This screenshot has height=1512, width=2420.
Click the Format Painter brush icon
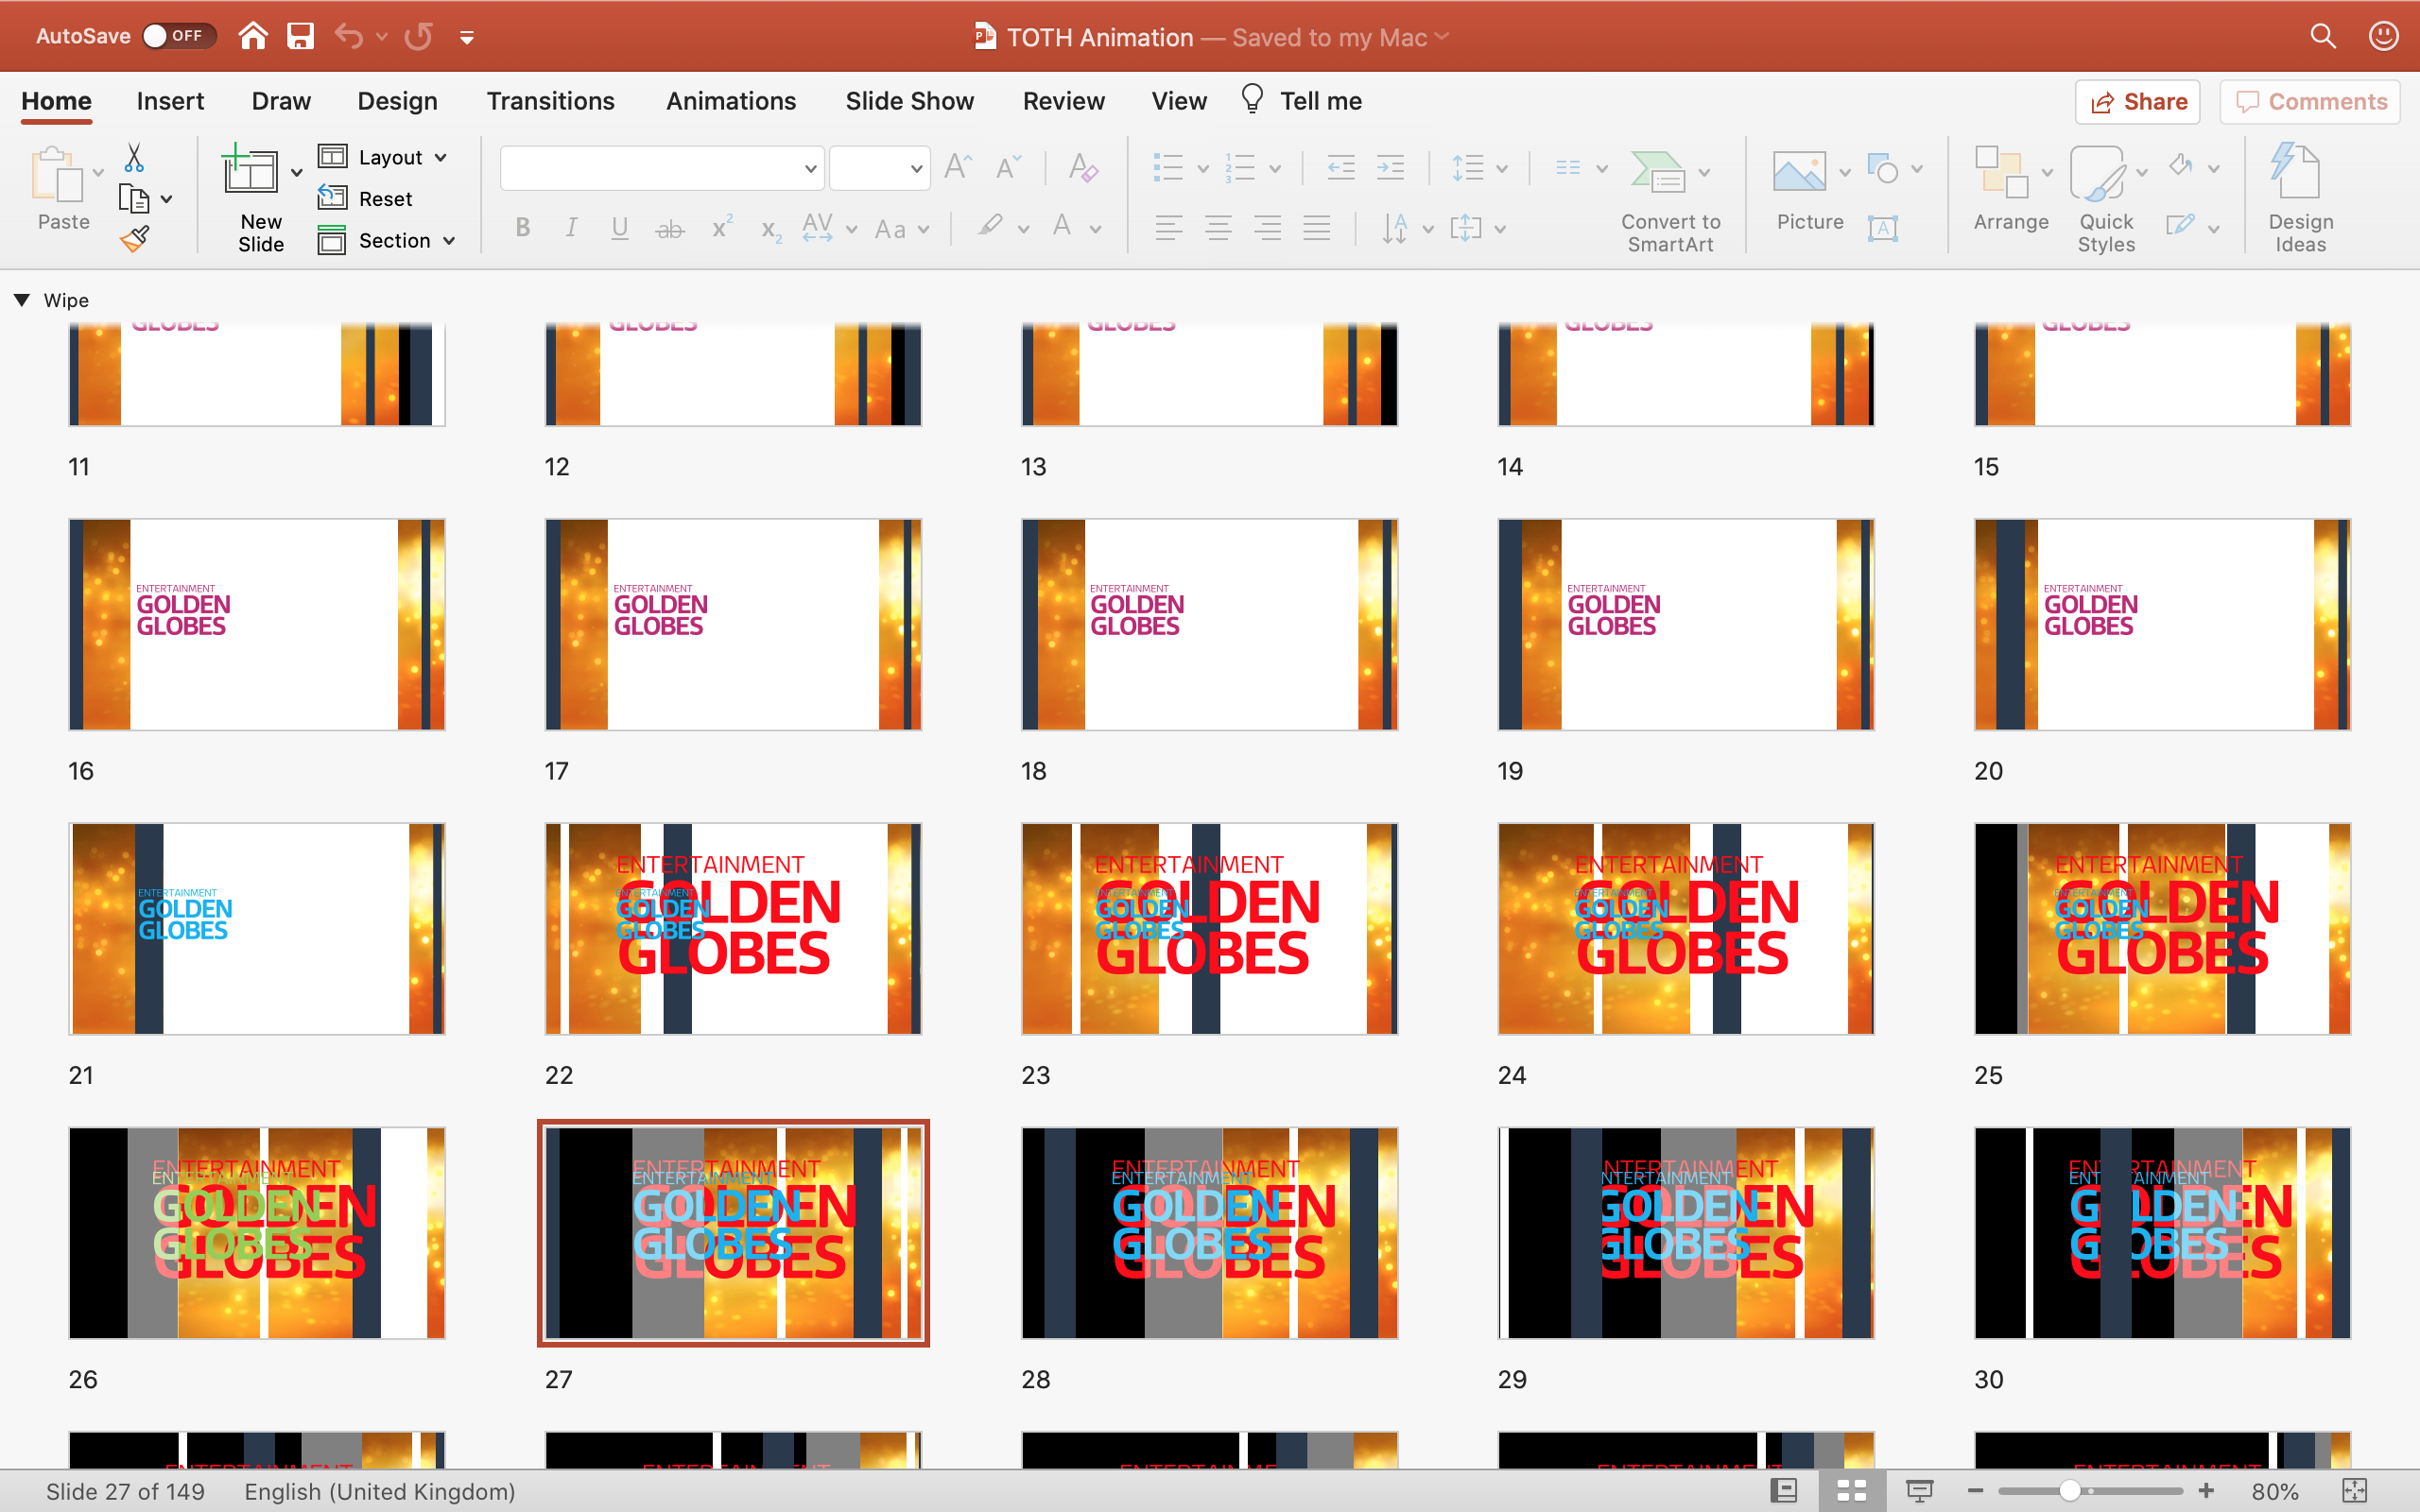(134, 240)
